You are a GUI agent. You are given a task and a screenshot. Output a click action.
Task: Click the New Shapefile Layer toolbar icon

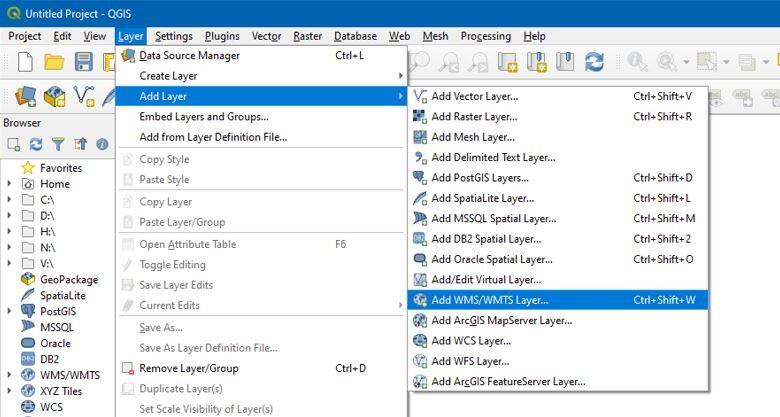(x=84, y=96)
